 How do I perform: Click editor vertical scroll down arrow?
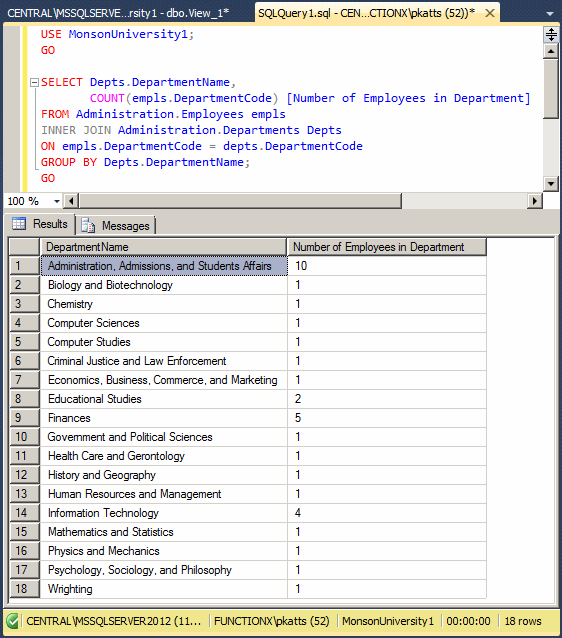[551, 184]
